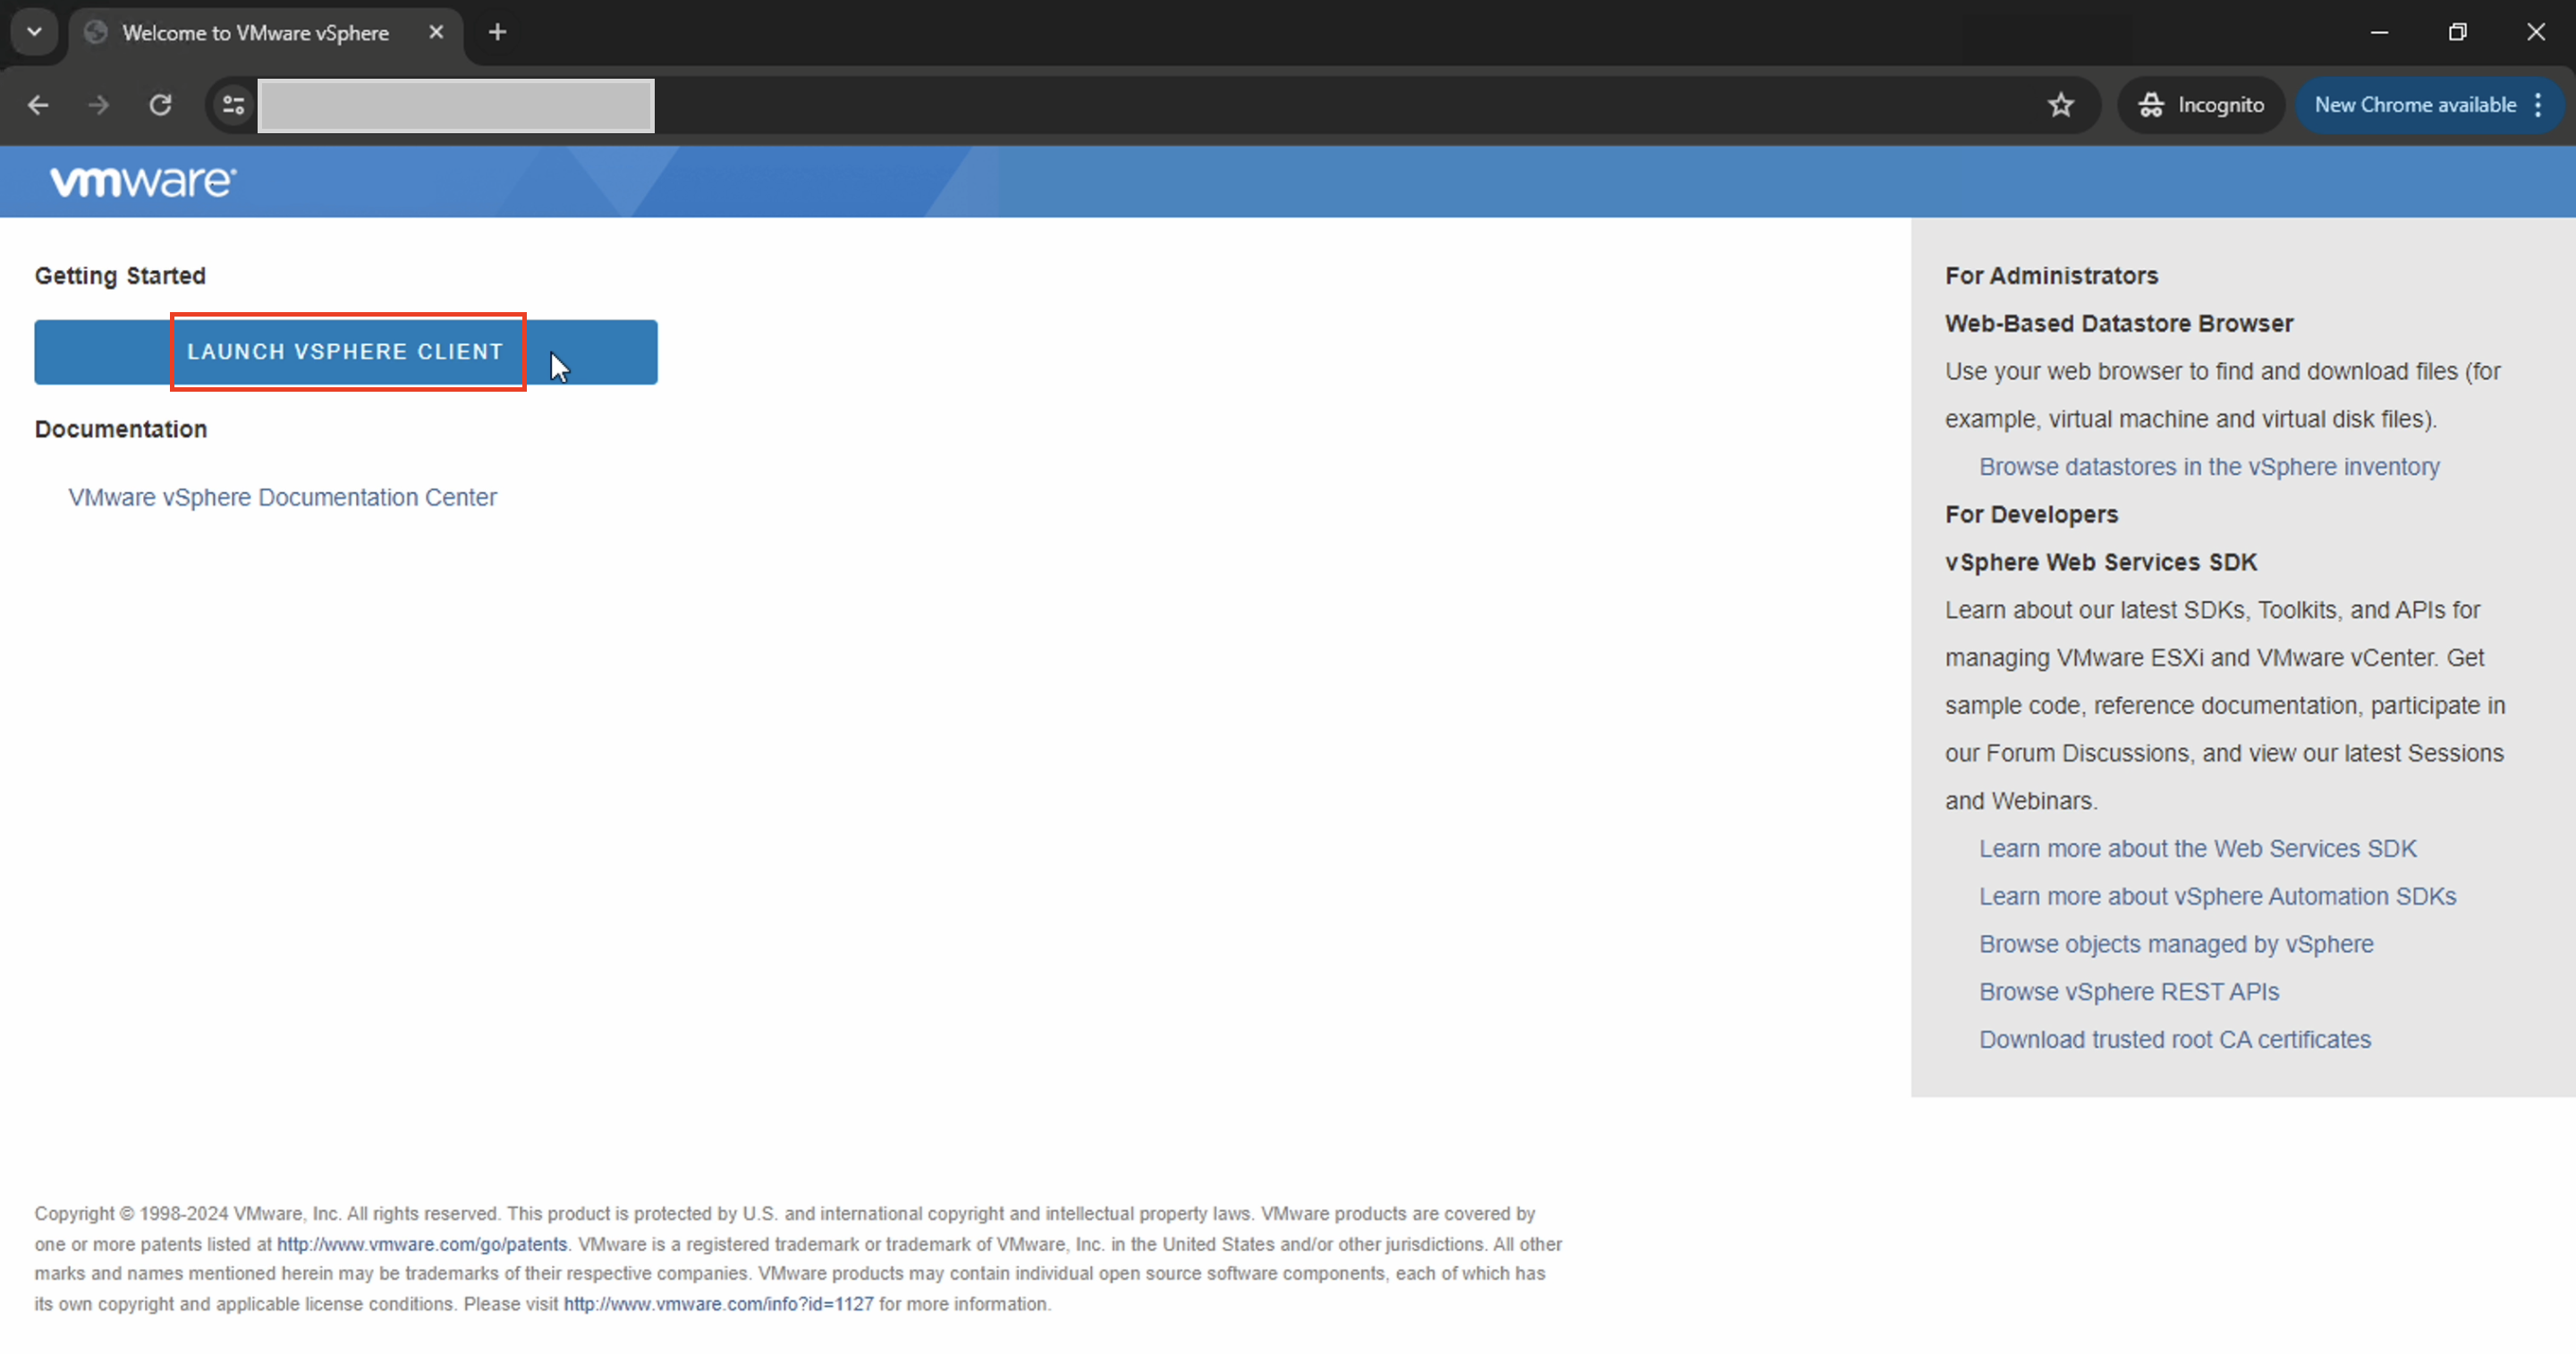Image resolution: width=2576 pixels, height=1354 pixels.
Task: Open the site information icon
Action: pos(233,105)
